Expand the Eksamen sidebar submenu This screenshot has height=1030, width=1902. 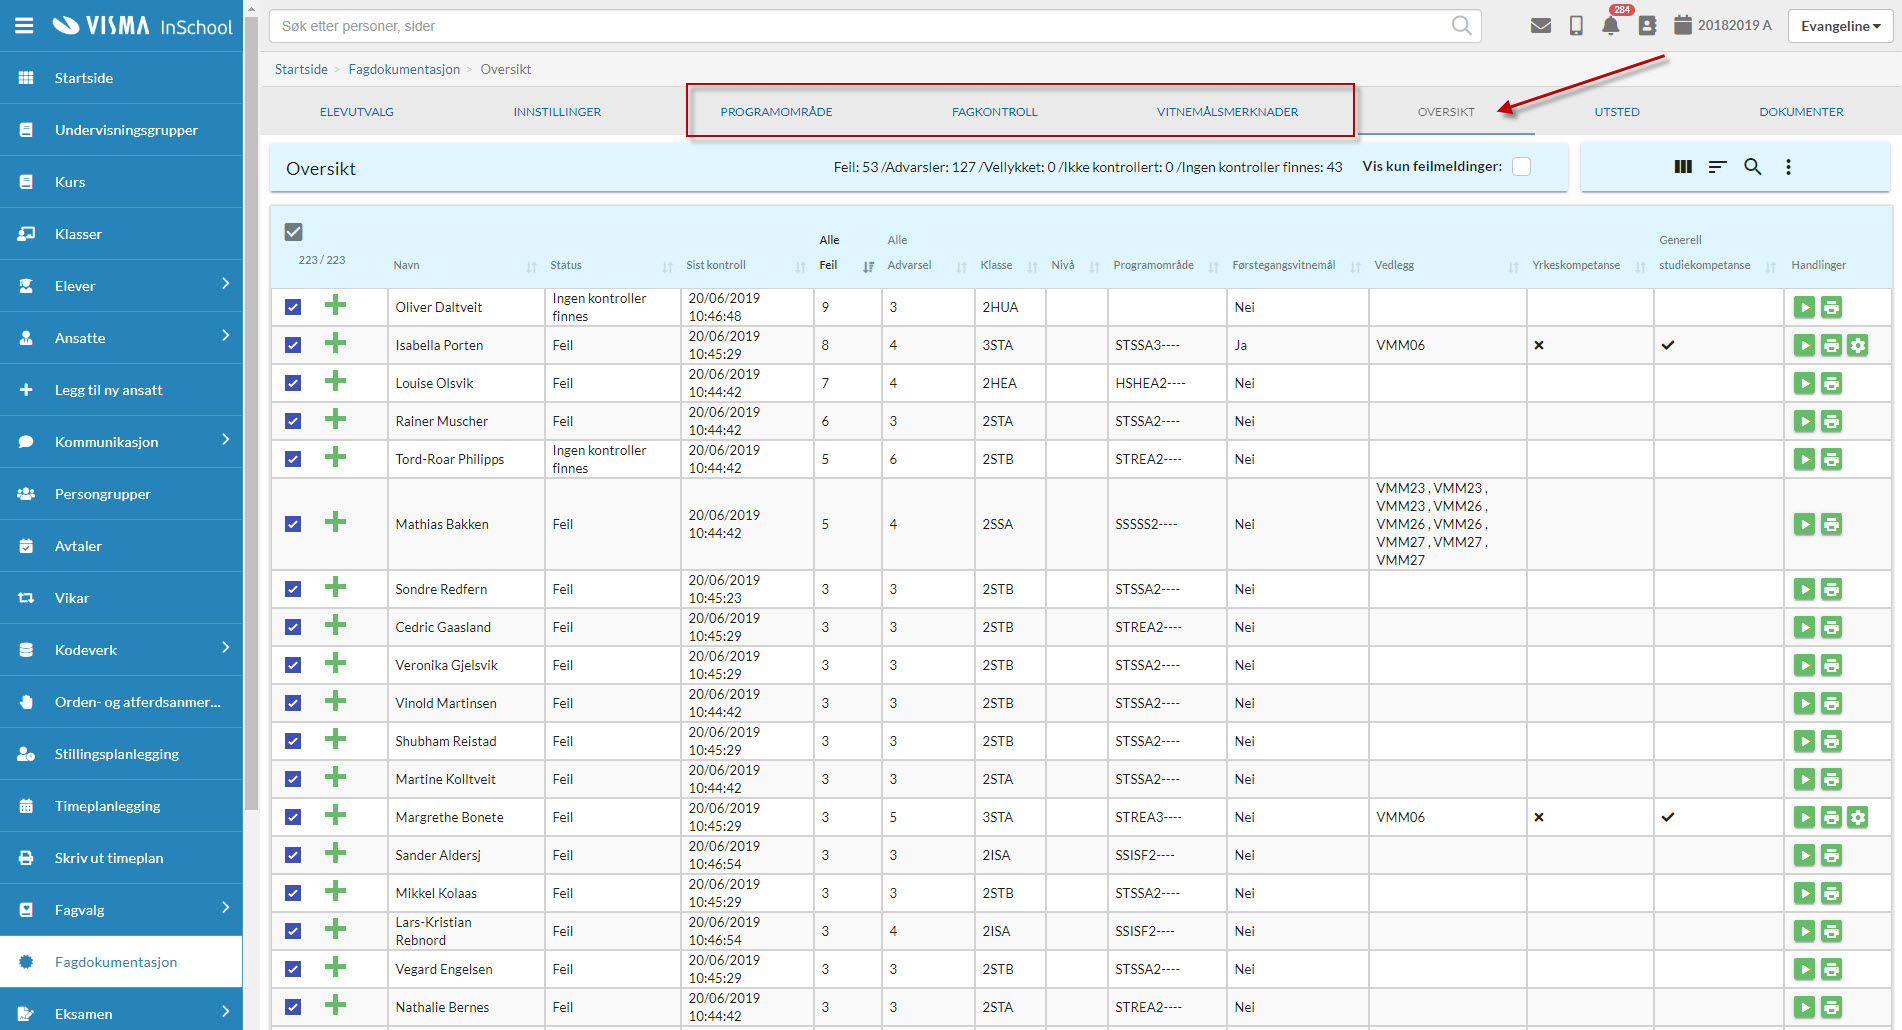(225, 1012)
